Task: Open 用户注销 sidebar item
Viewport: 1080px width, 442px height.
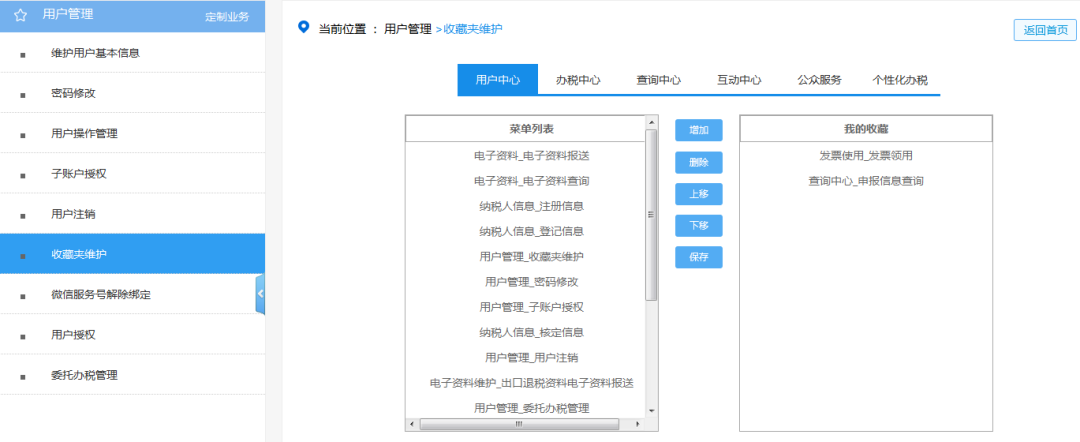Action: point(132,213)
